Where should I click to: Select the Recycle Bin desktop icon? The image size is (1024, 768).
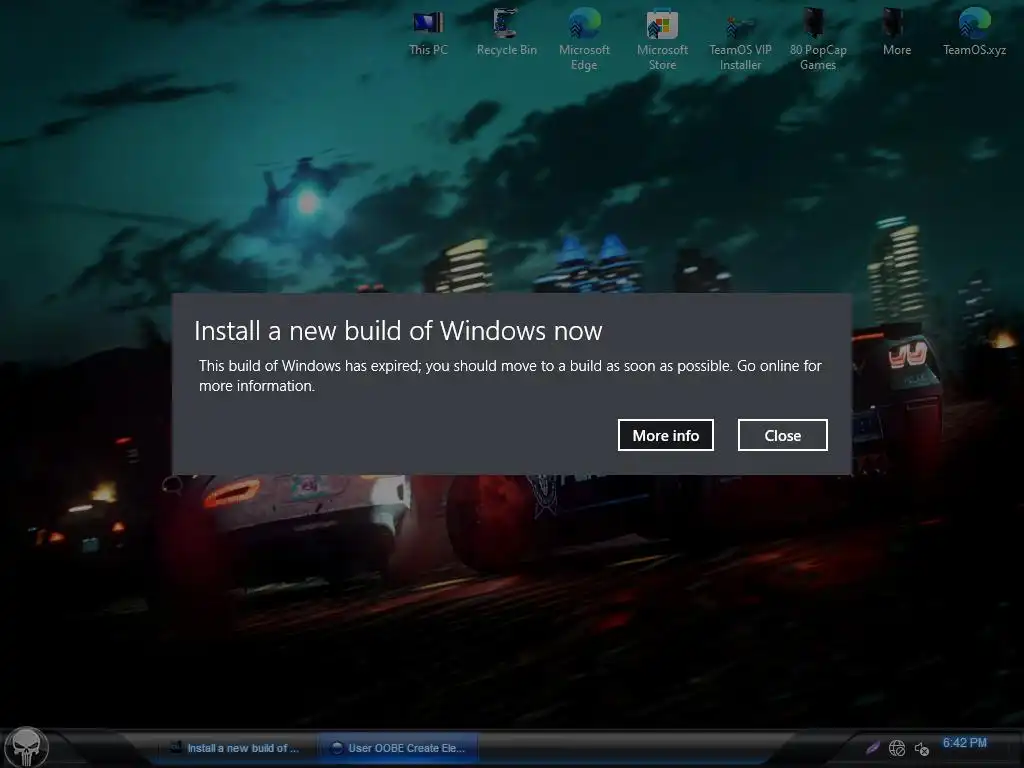click(x=506, y=33)
